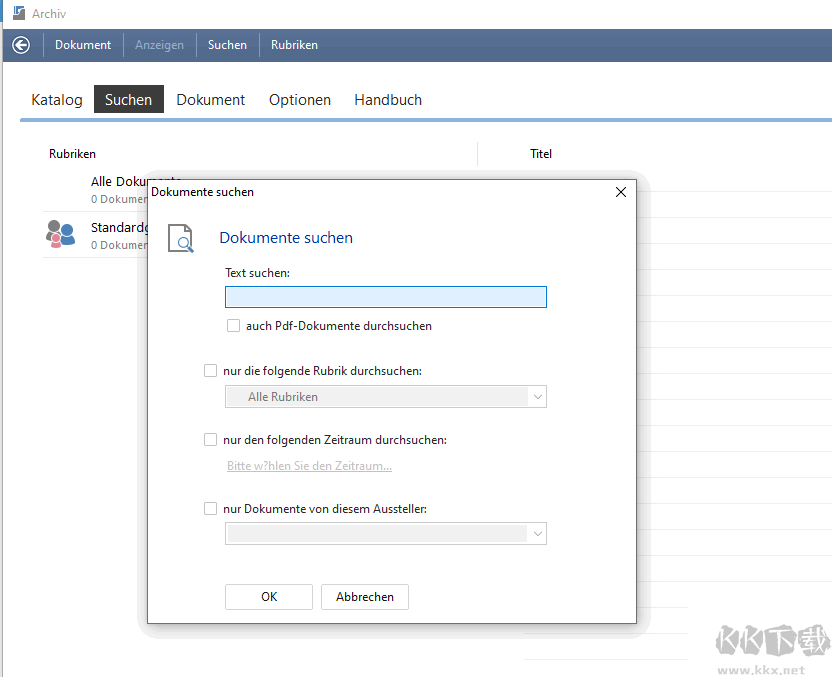Open the Rubriken toolbar menu
Viewport: 832px width, 677px height.
294,45
